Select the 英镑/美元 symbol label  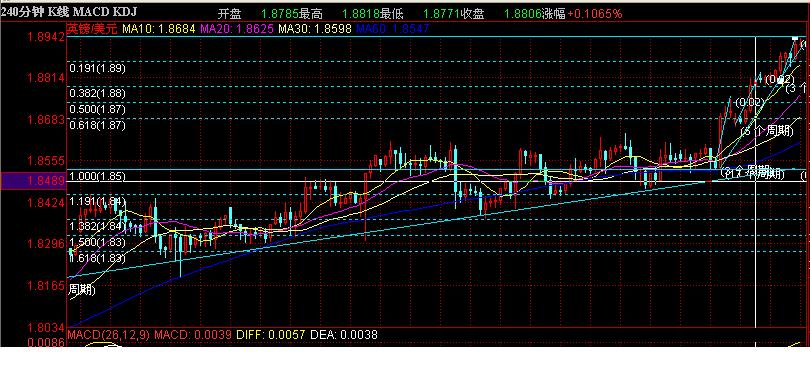(x=93, y=29)
